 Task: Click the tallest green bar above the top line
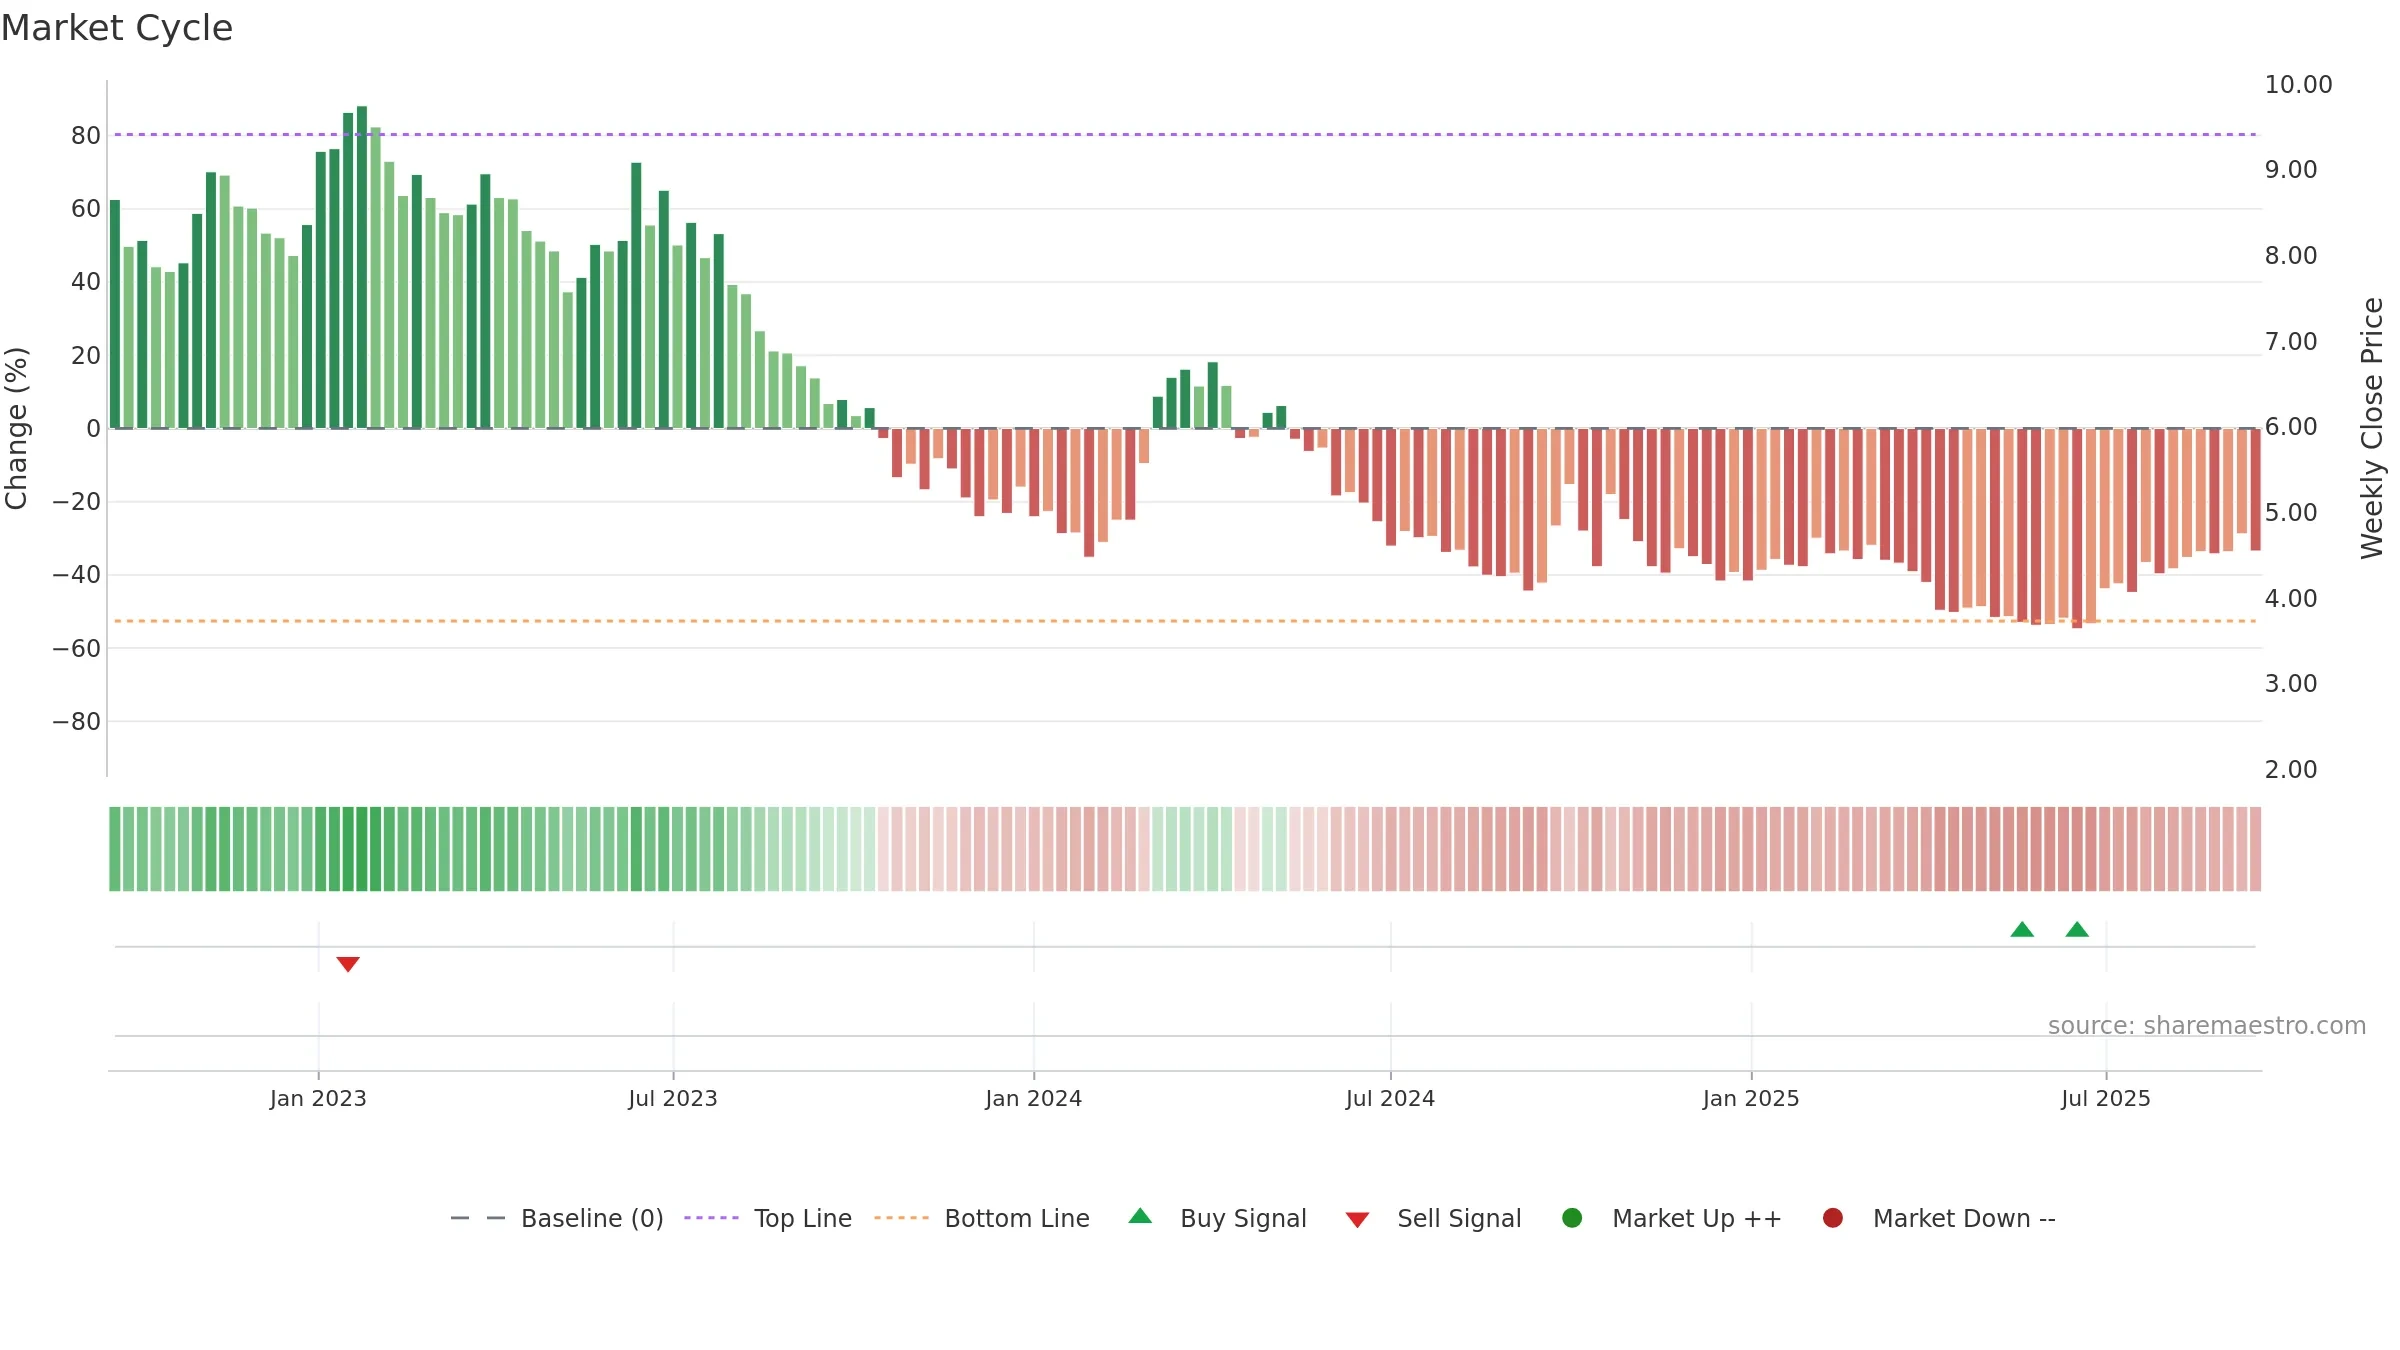click(362, 267)
